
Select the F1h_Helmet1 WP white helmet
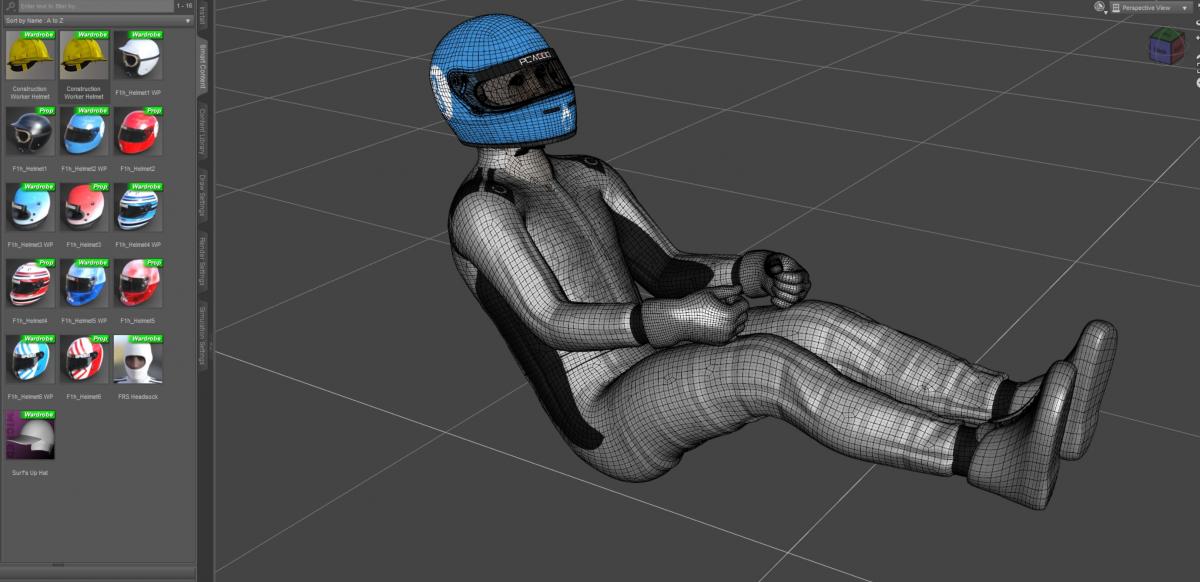(138, 57)
